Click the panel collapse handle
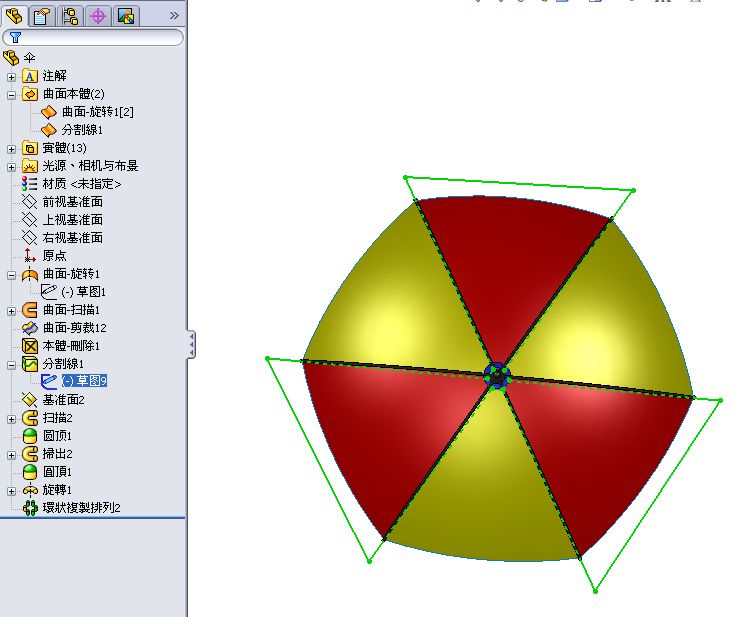Screen dimensions: 752x617 (x=191, y=344)
